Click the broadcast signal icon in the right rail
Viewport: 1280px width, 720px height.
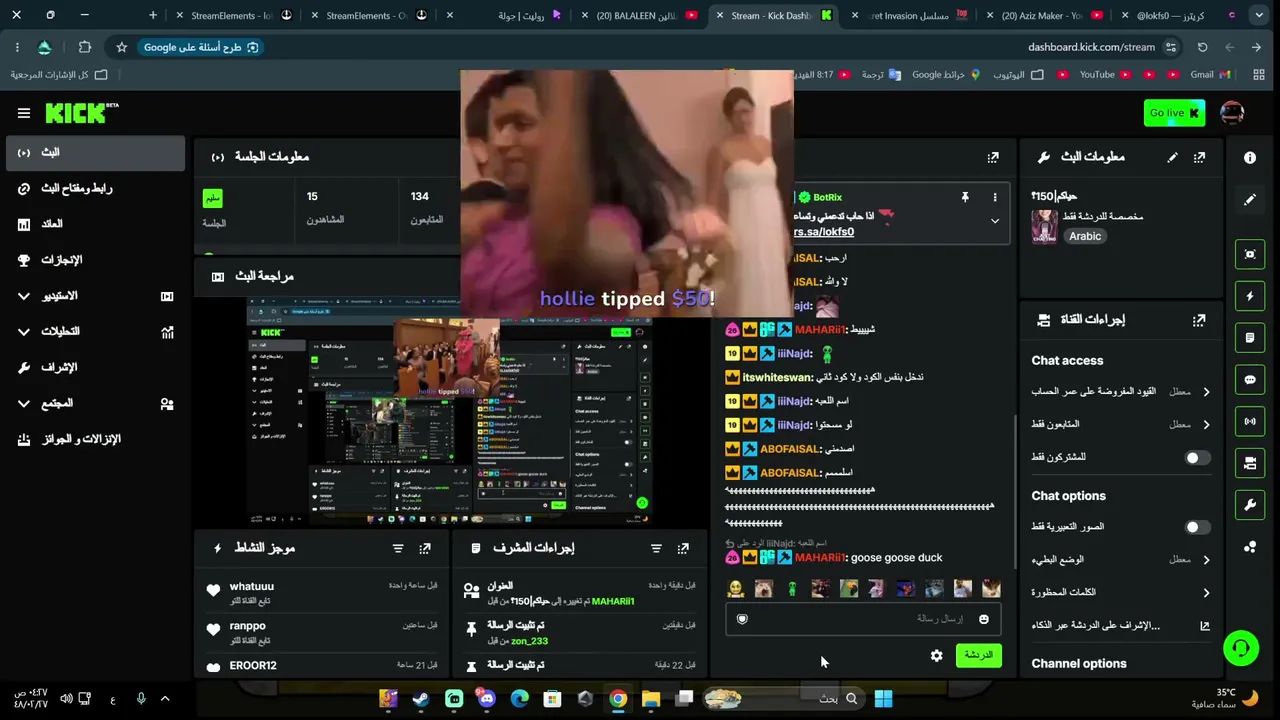(1250, 422)
